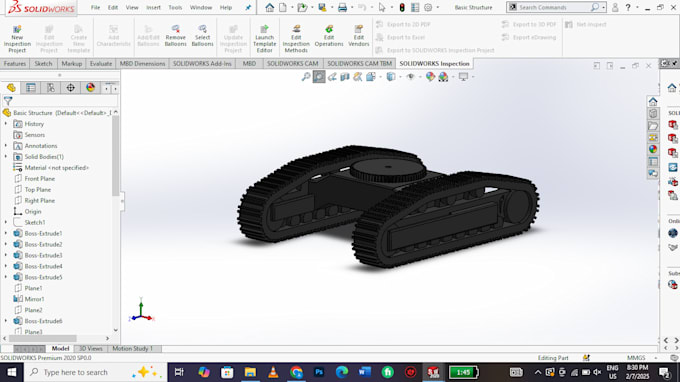Expand the Boss-Extrude6 feature
The image size is (680, 382).
coord(6,321)
